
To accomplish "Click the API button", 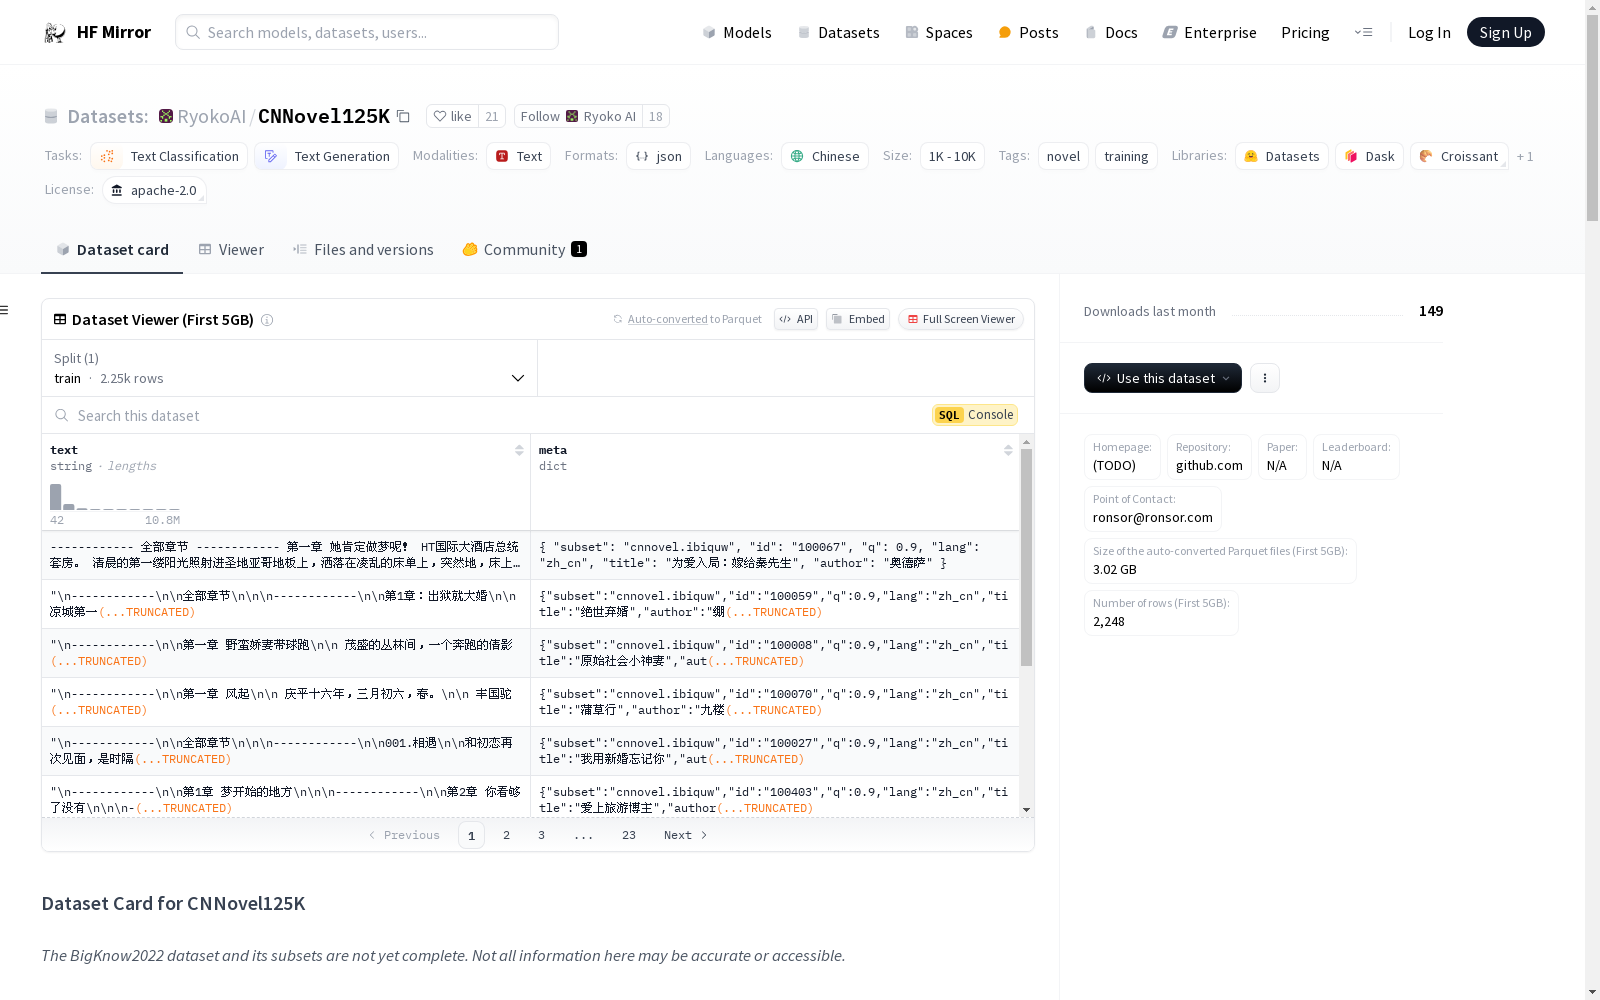I will [x=796, y=319].
